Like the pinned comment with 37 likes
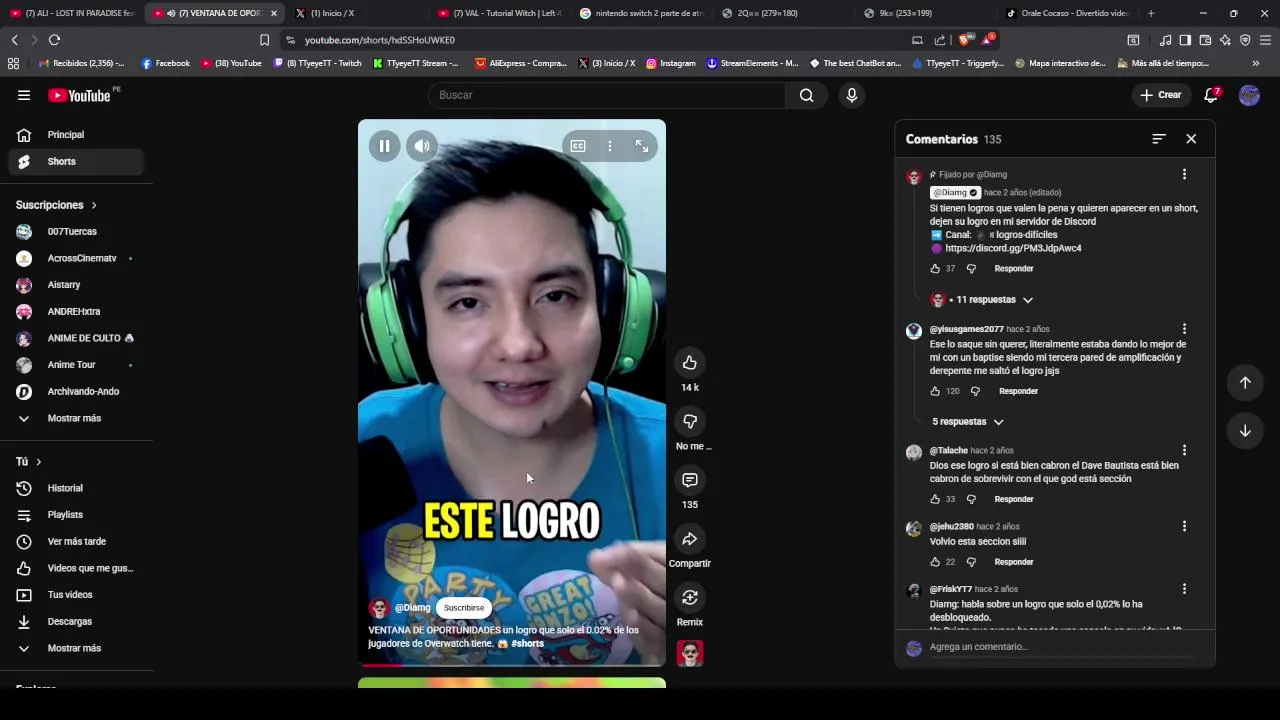The height and width of the screenshot is (720, 1280). tap(935, 269)
